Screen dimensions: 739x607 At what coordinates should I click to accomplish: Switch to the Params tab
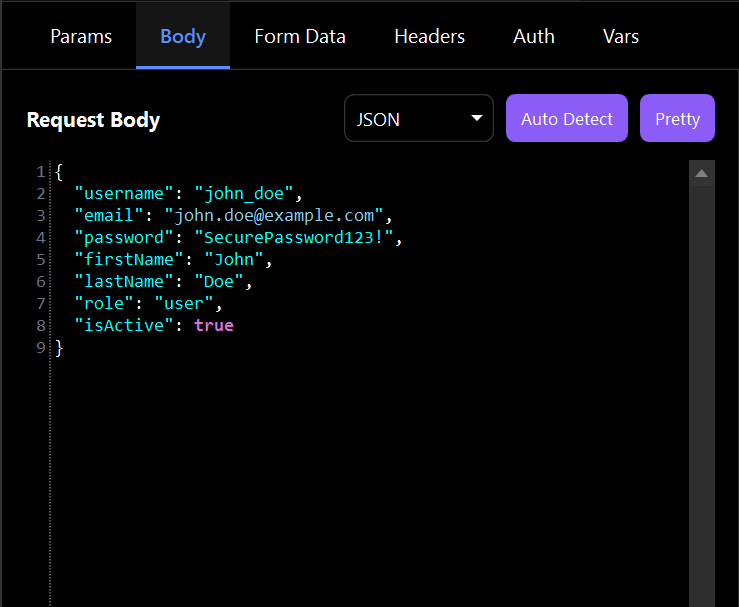pos(81,36)
